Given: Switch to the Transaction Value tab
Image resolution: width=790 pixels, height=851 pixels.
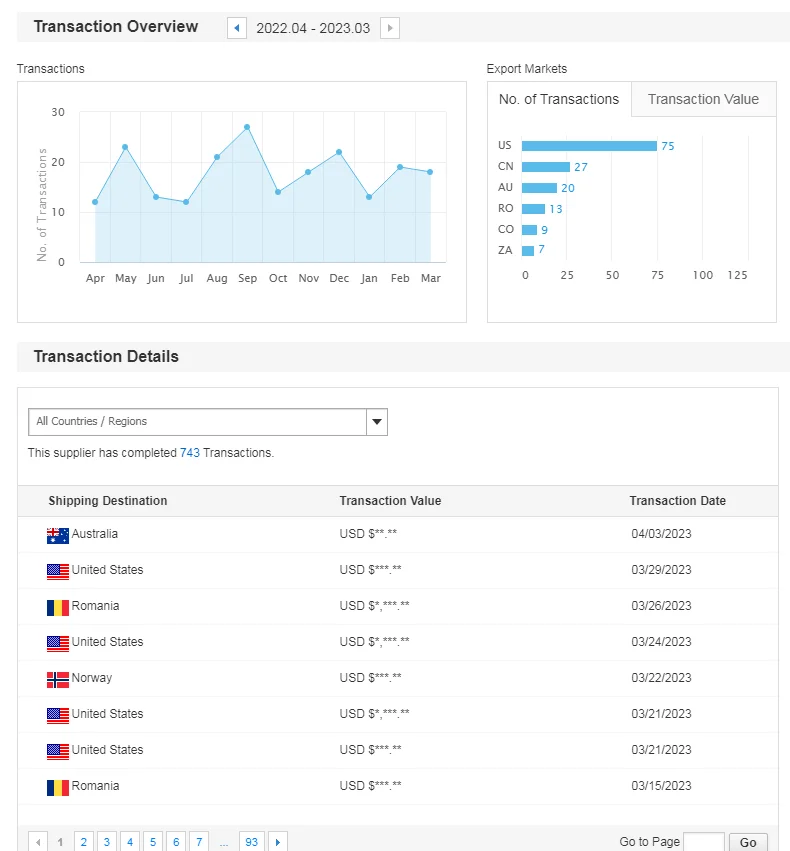Looking at the screenshot, I should coord(703,99).
